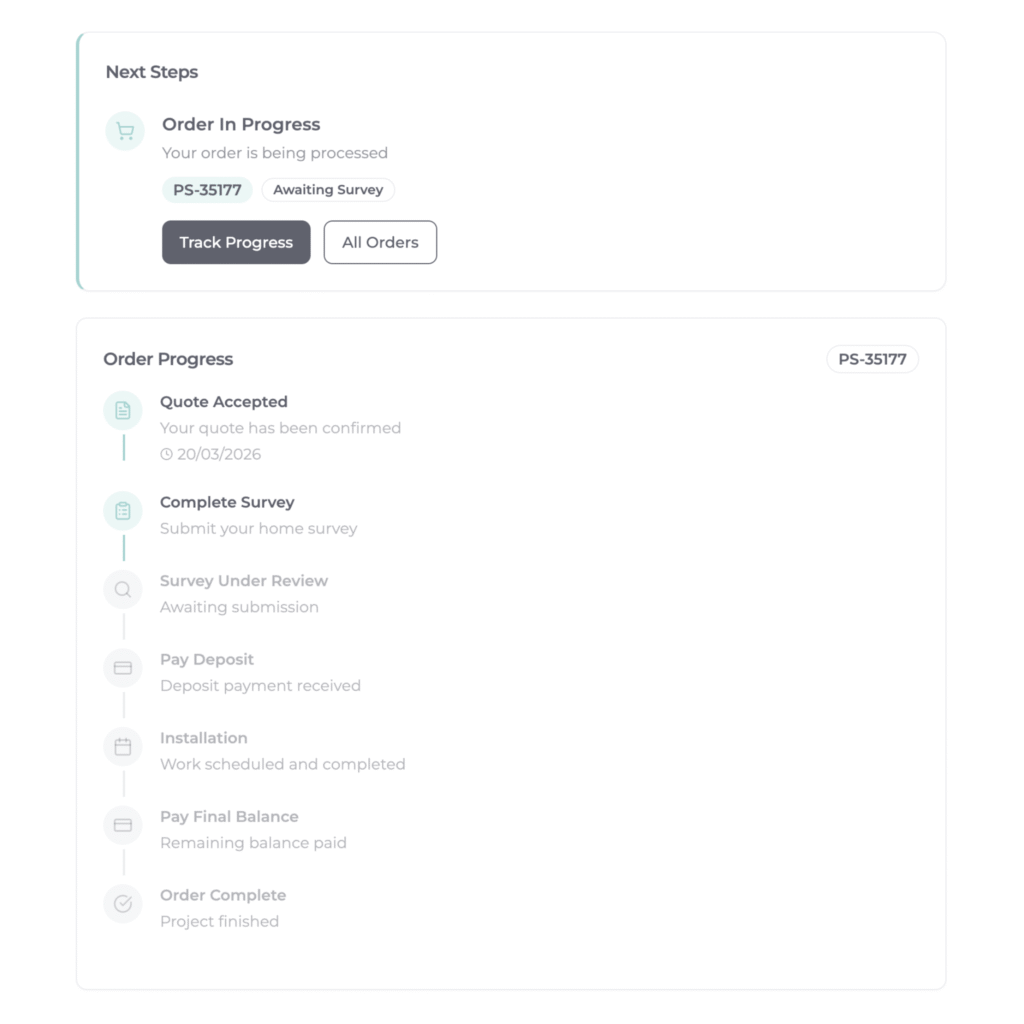Screen dimensions: 1024x1024
Task: Click the Complete Survey clipboard icon
Action: (x=123, y=511)
